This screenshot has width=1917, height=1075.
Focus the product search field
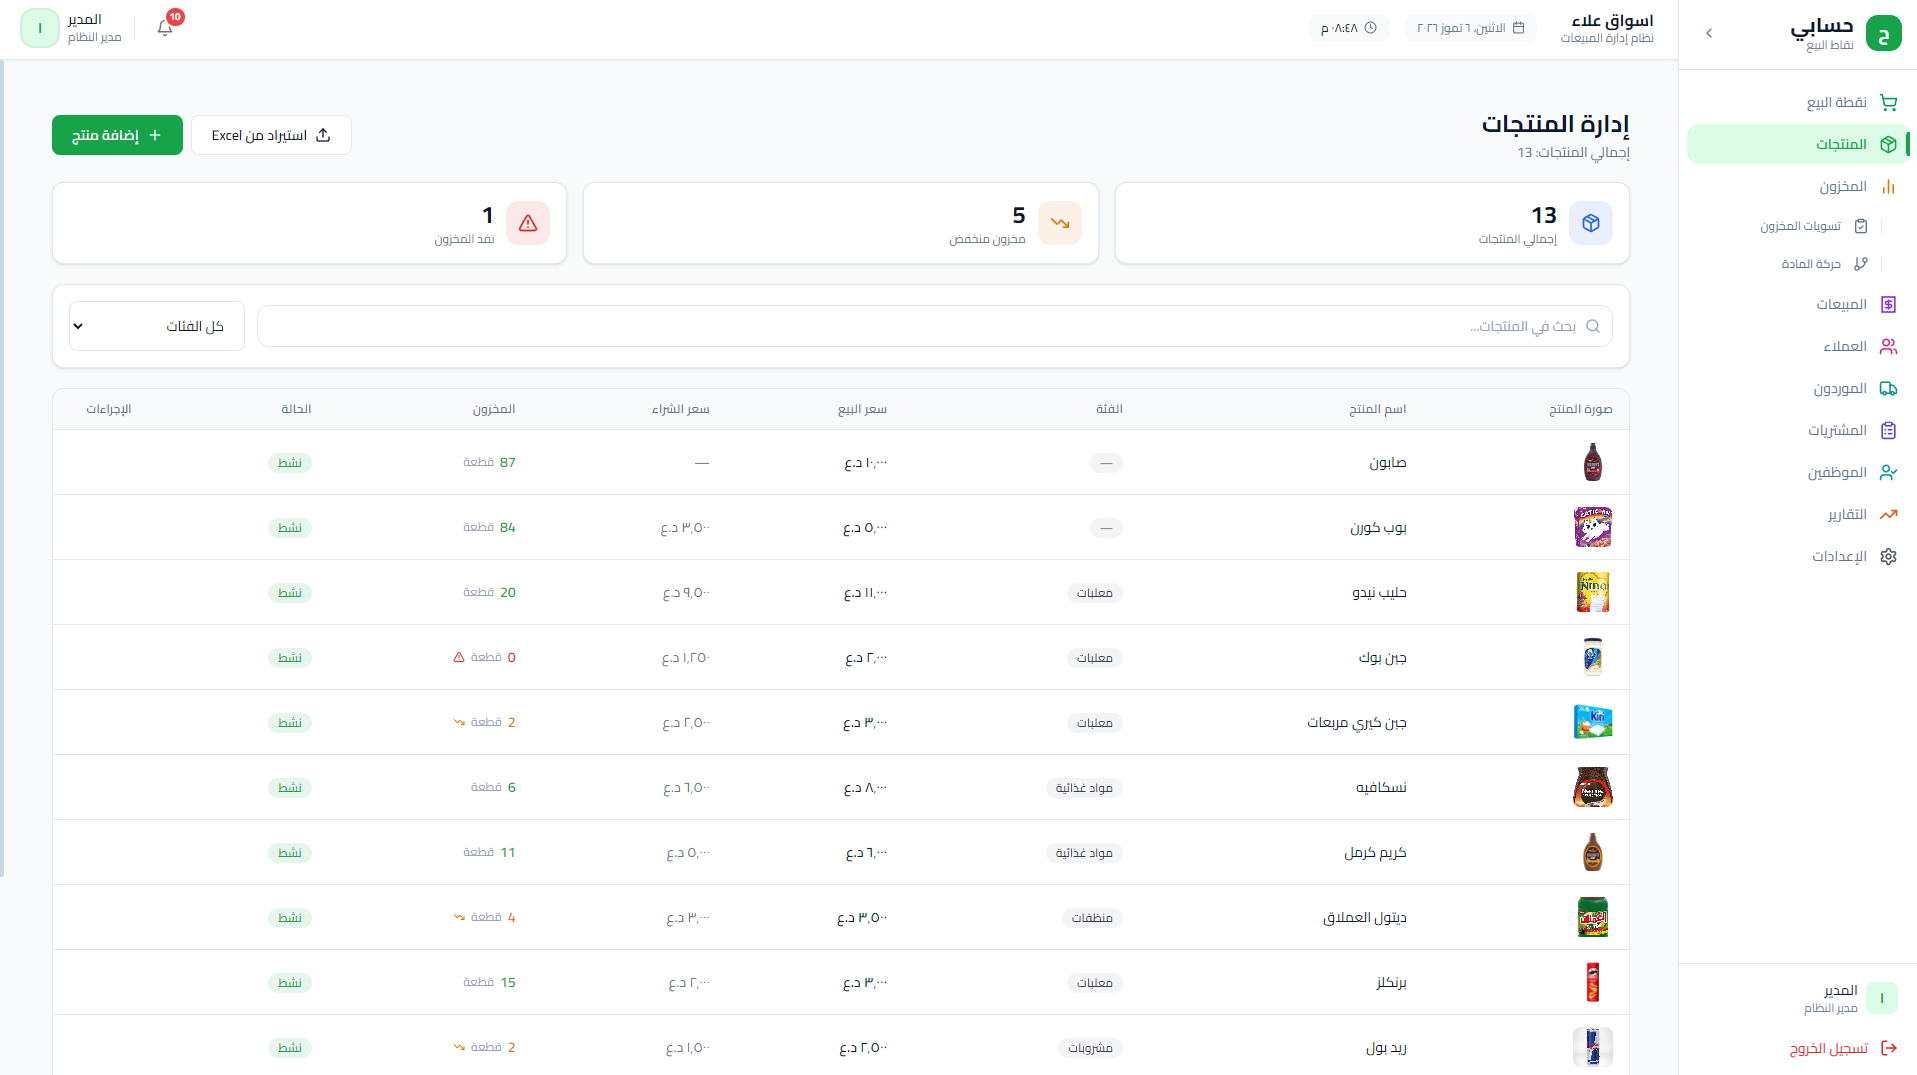coord(934,326)
